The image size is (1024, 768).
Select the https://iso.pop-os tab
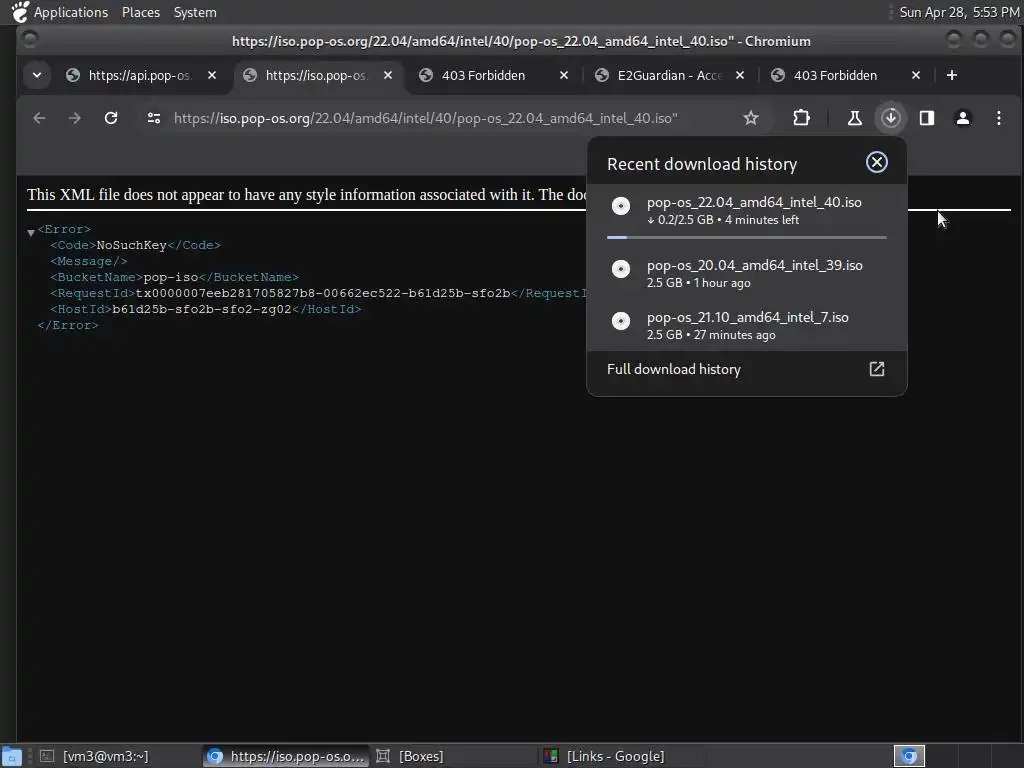tap(316, 75)
